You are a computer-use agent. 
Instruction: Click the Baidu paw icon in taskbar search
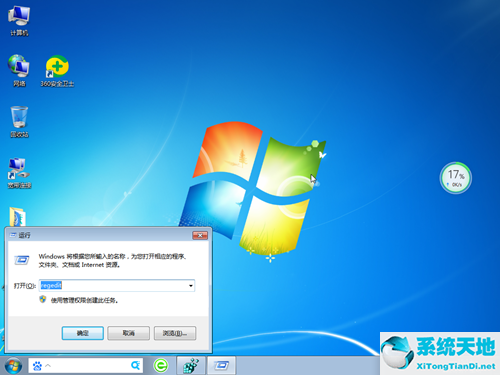coord(37,366)
